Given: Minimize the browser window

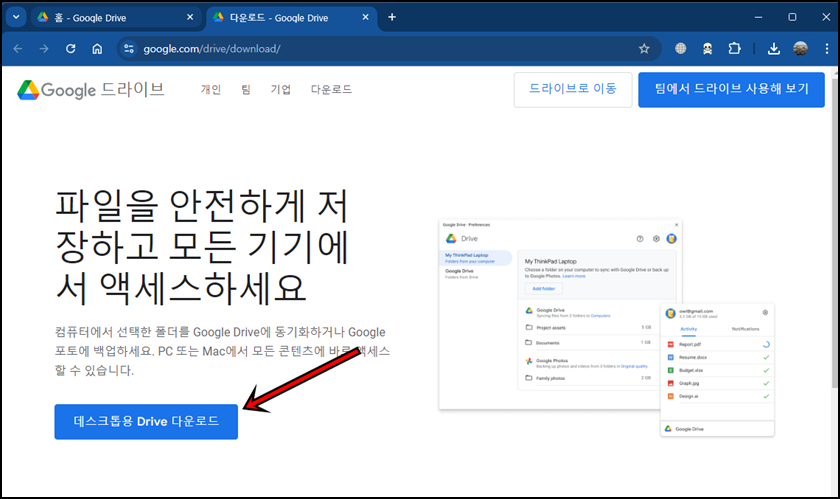Looking at the screenshot, I should 758,17.
